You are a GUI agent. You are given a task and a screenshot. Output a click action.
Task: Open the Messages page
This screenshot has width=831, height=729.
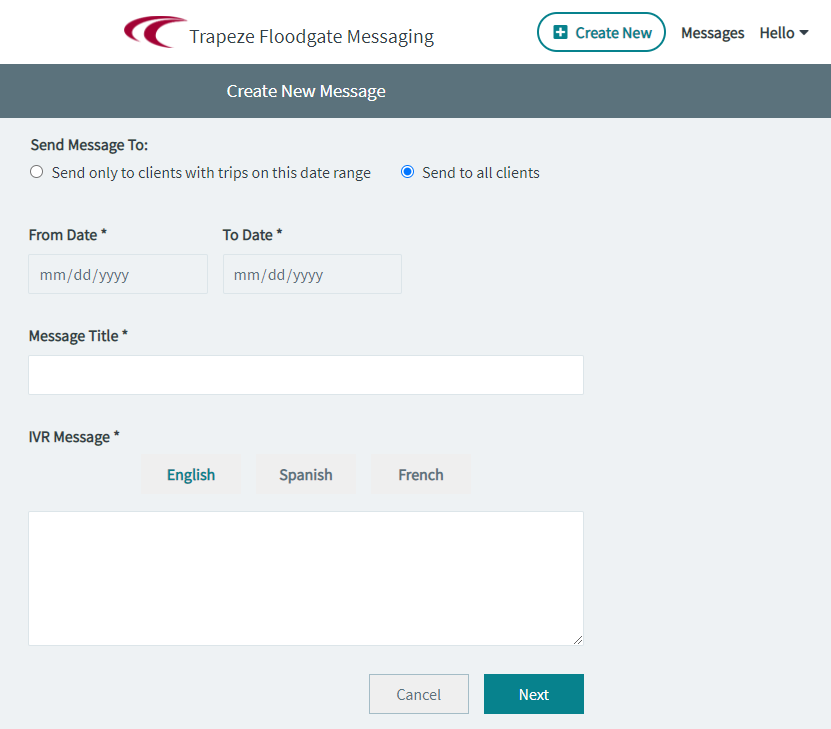[x=712, y=32]
